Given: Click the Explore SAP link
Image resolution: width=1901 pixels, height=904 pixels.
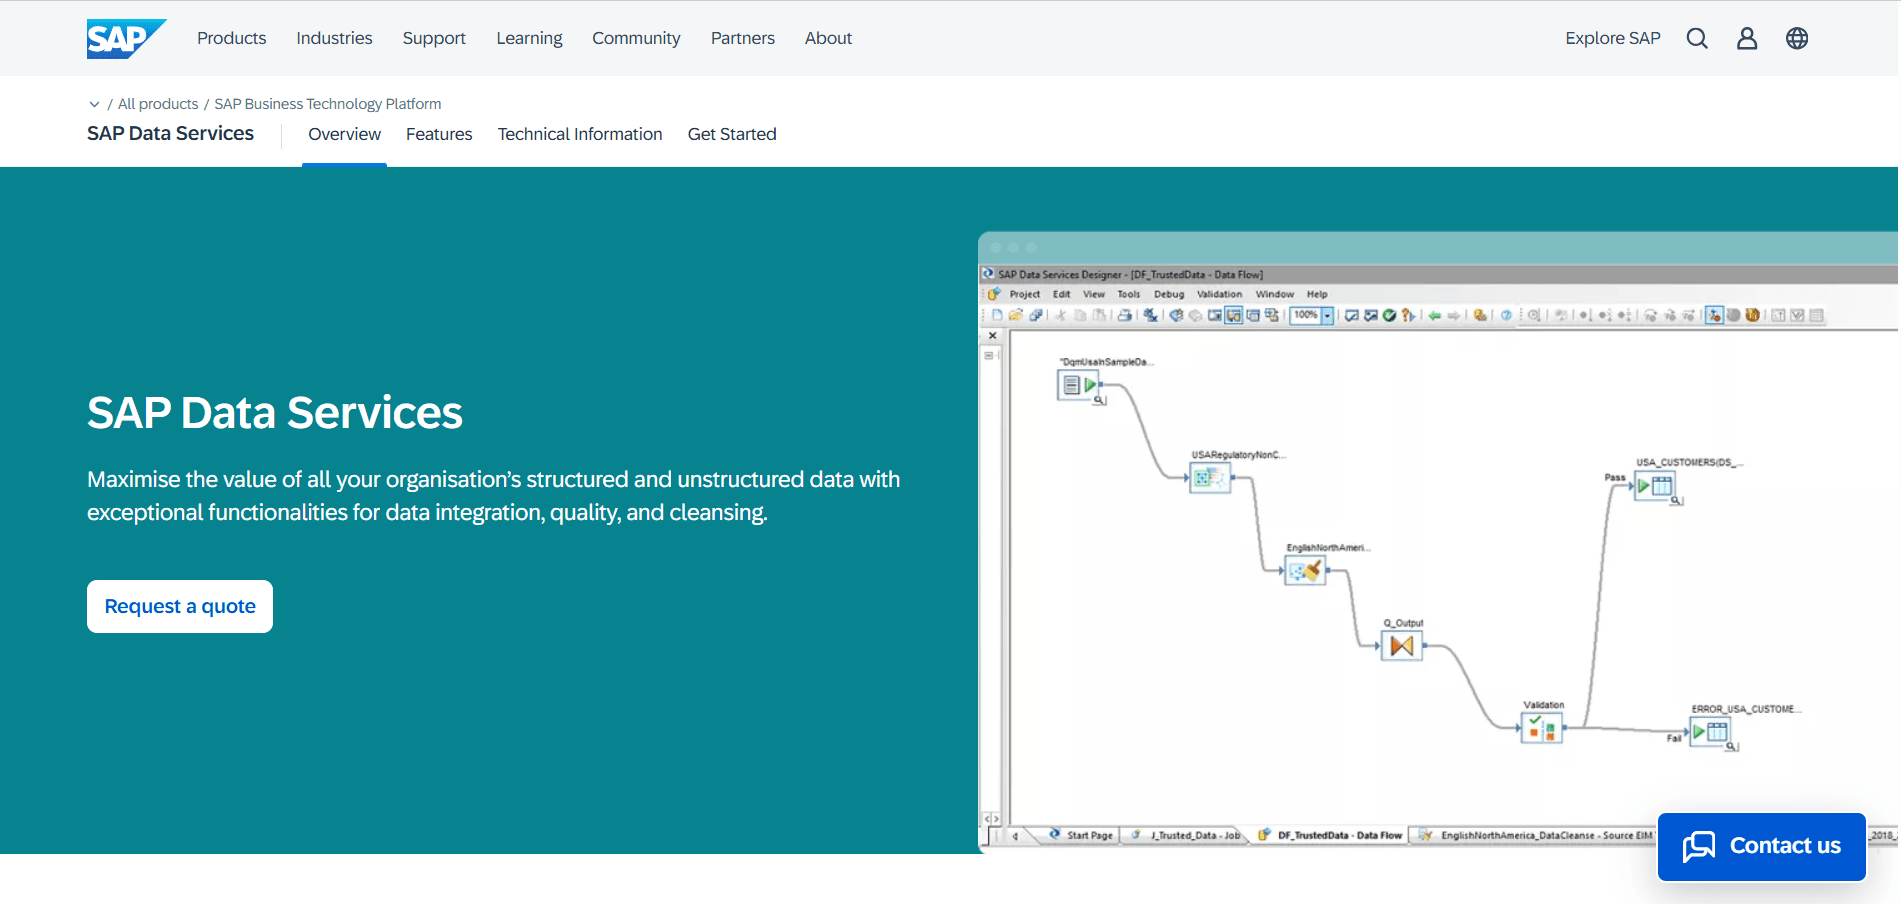Looking at the screenshot, I should (x=1613, y=38).
